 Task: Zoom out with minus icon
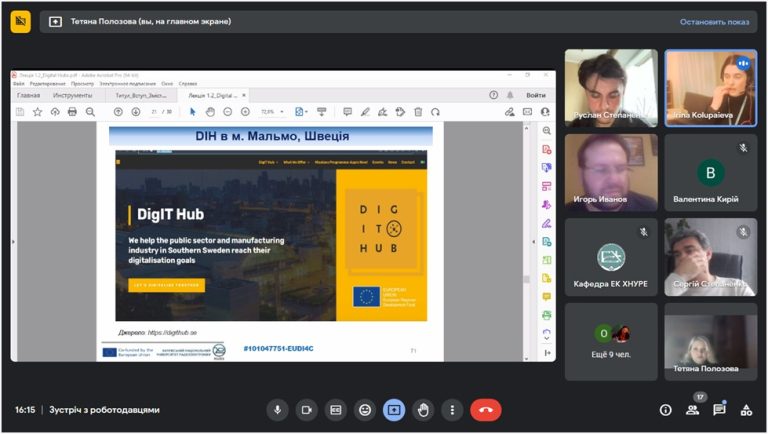227,112
